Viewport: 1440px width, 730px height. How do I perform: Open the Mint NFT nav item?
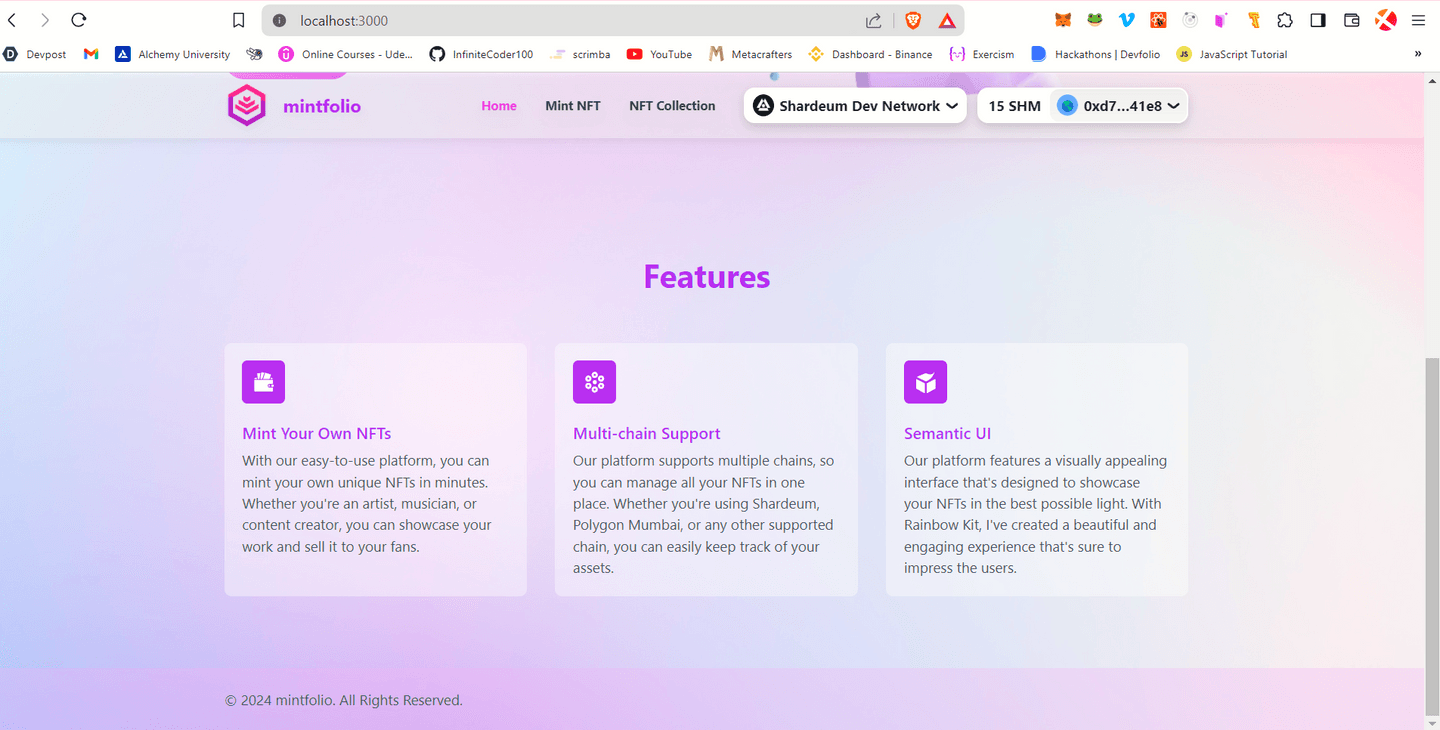click(573, 105)
